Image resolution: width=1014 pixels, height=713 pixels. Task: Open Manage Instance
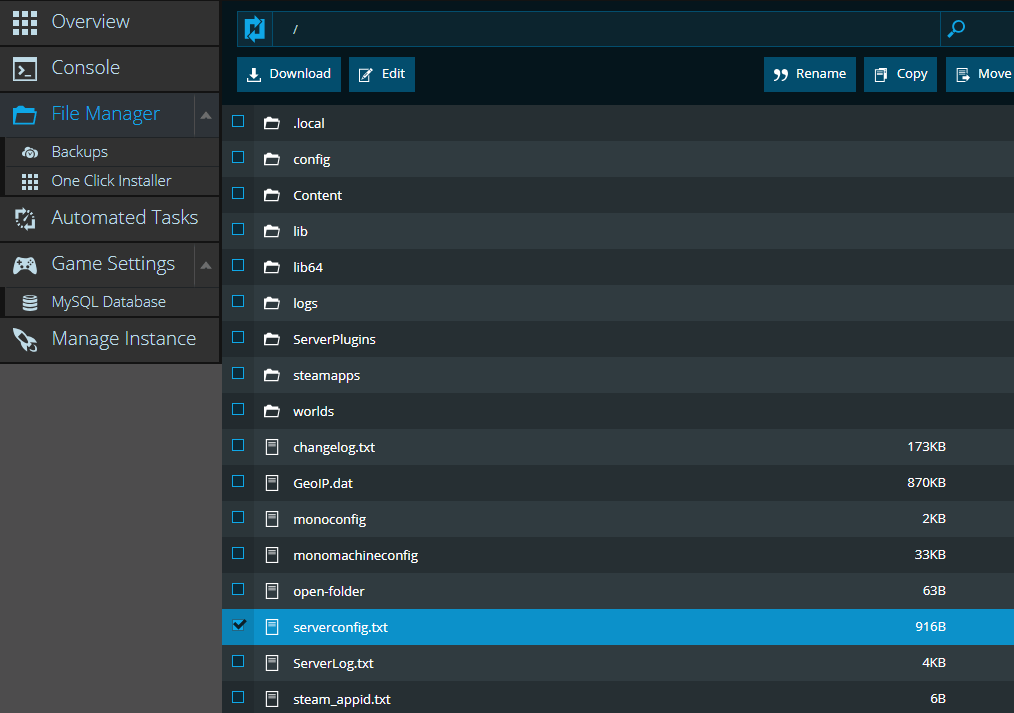click(x=110, y=340)
